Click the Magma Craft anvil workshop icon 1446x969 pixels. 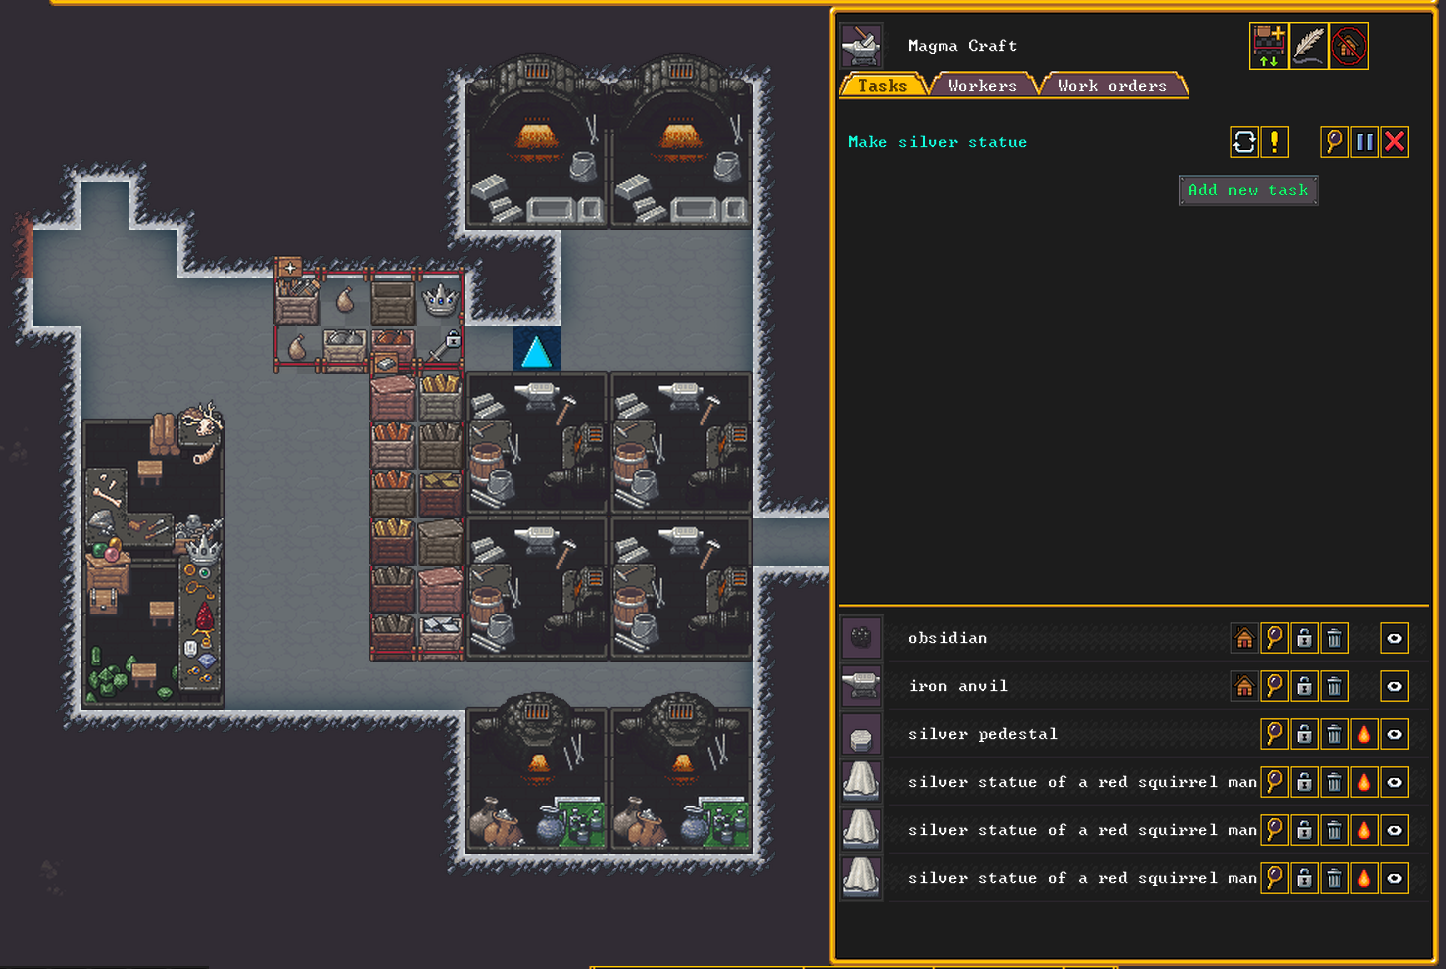click(861, 45)
